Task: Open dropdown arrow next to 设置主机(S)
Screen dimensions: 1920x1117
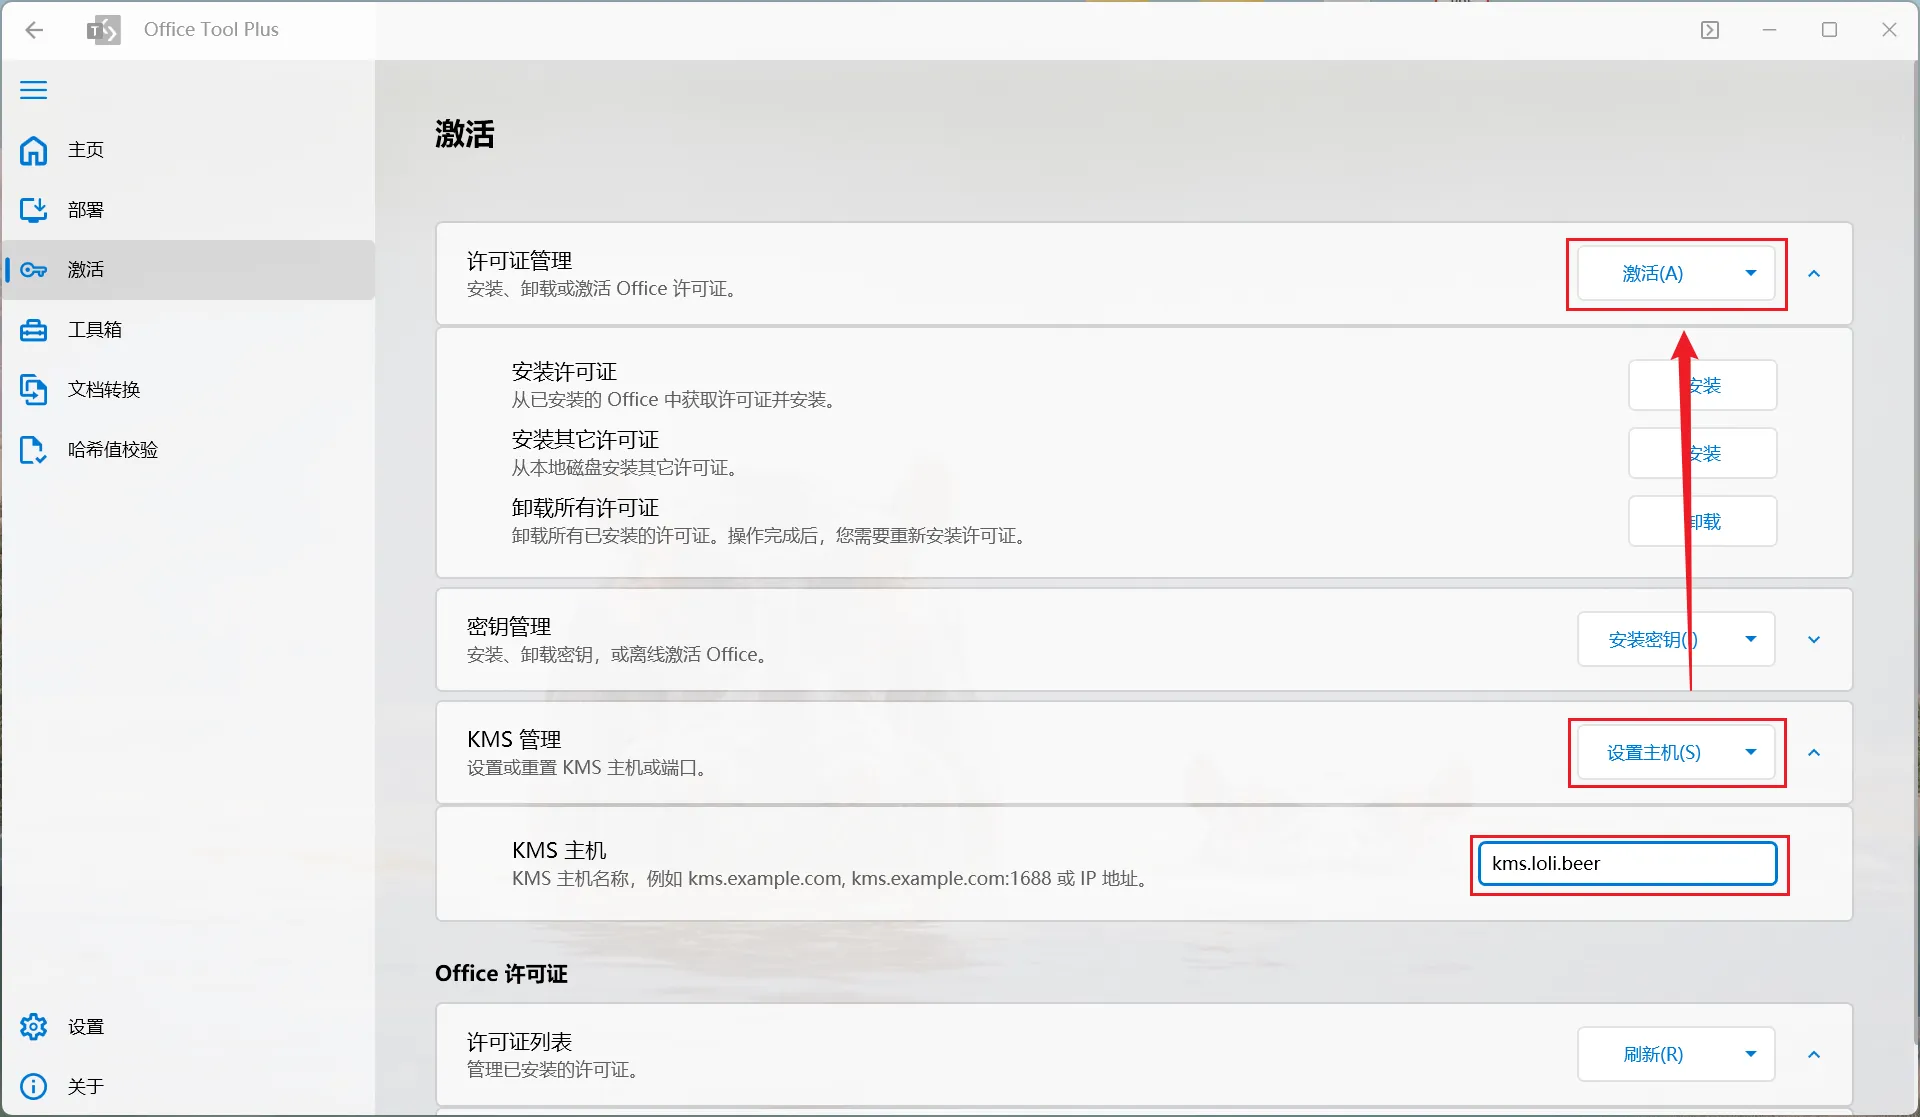Action: point(1750,752)
